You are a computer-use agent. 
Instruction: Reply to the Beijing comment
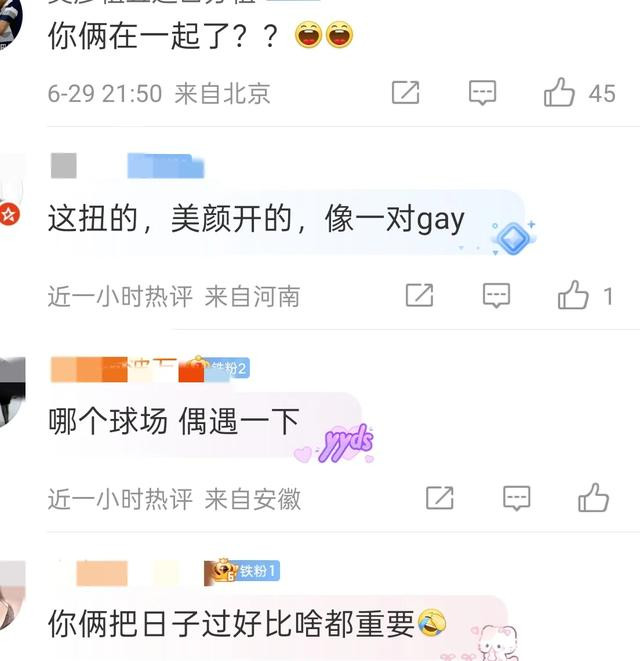point(482,92)
